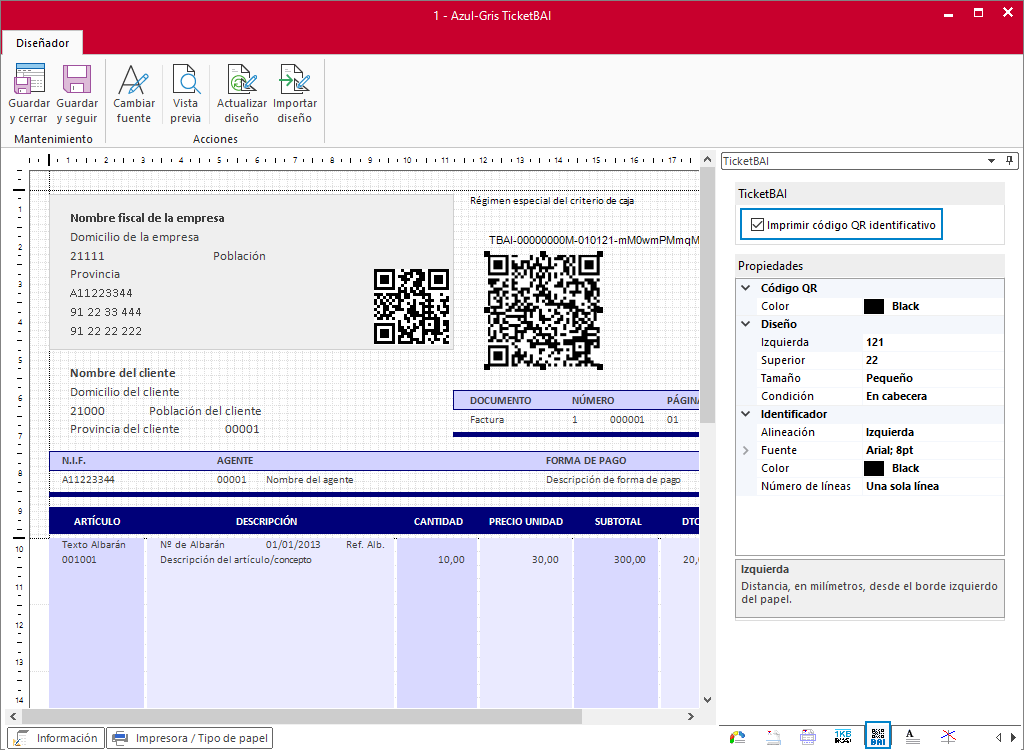
Task: Select the CANTIDAD column header
Action: [438, 521]
